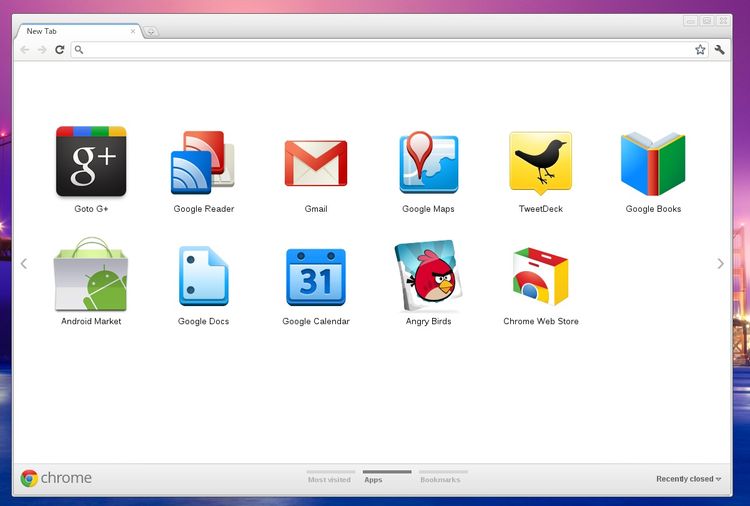Open the Chrome Web Store
The image size is (750, 506).
pyautogui.click(x=540, y=276)
